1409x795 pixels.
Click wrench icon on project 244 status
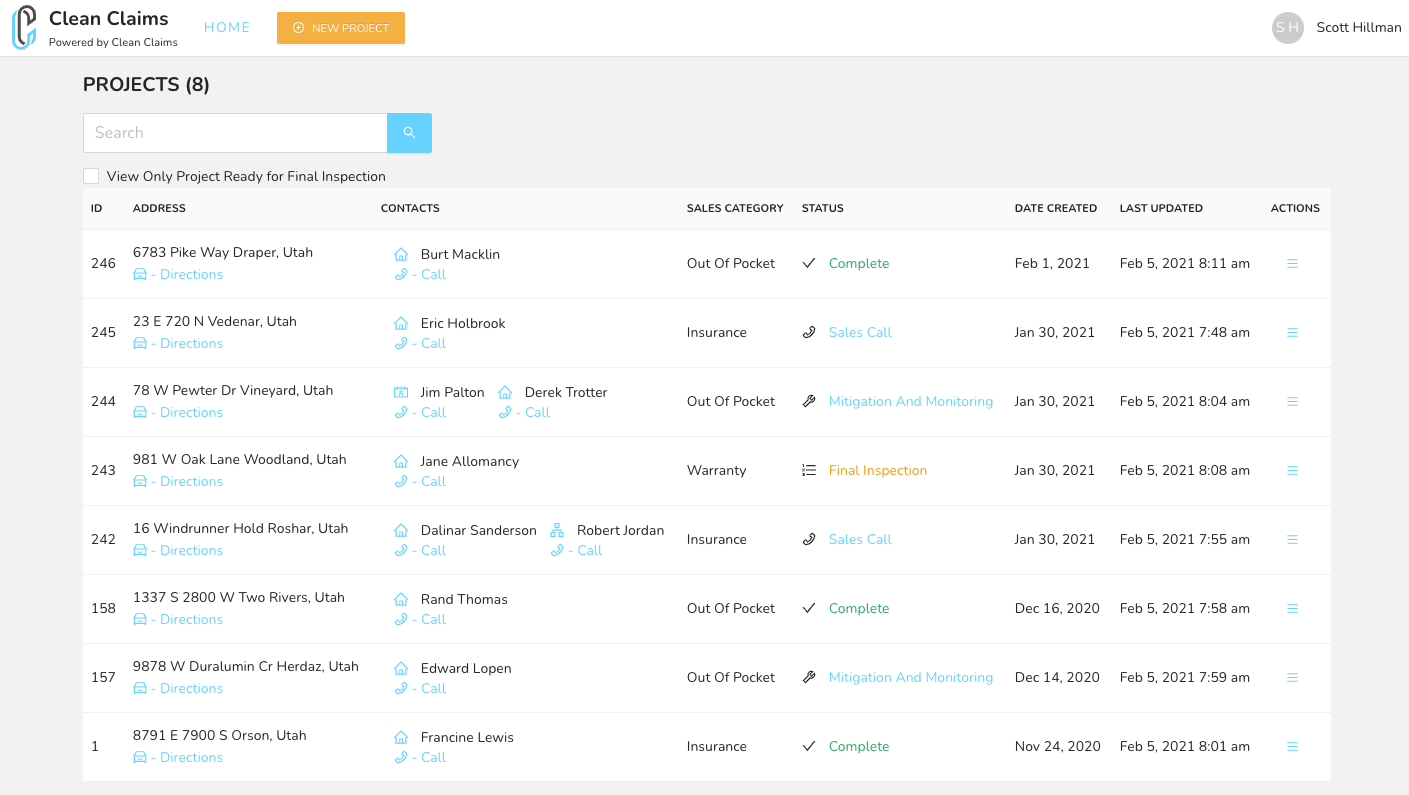click(809, 401)
